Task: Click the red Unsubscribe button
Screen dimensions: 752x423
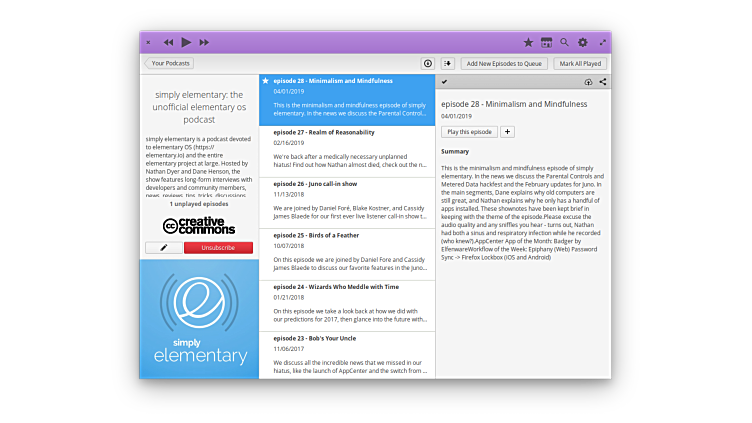Action: (x=218, y=247)
